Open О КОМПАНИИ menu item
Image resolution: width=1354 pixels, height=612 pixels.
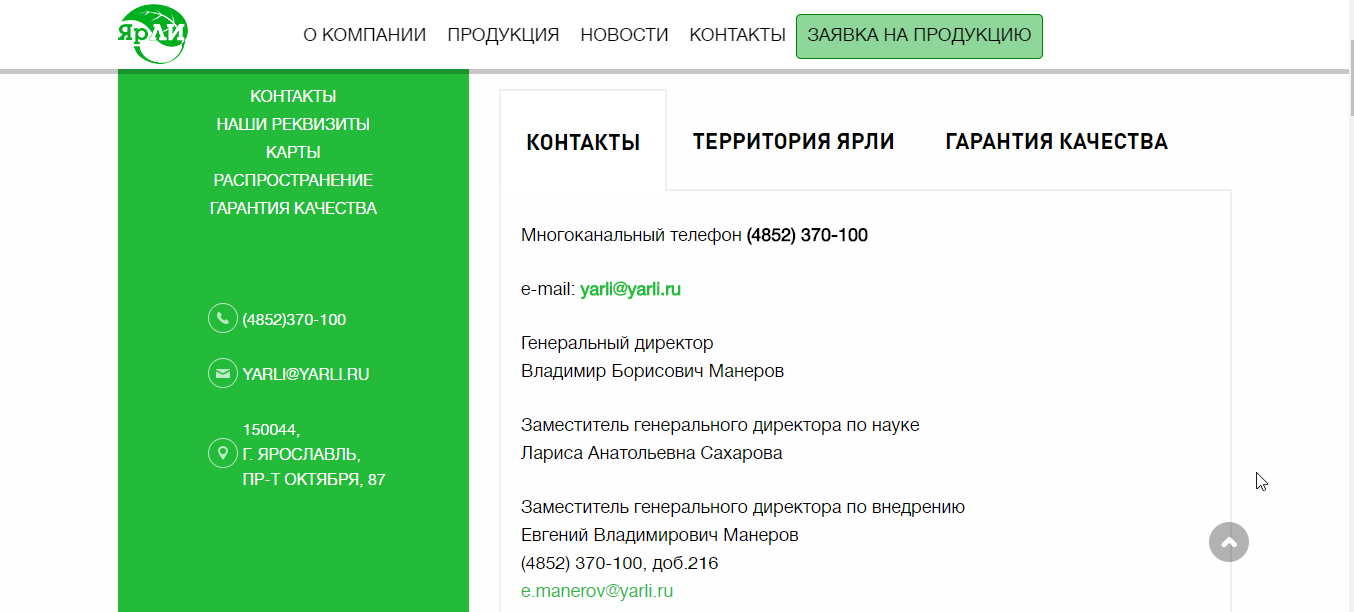pos(364,34)
